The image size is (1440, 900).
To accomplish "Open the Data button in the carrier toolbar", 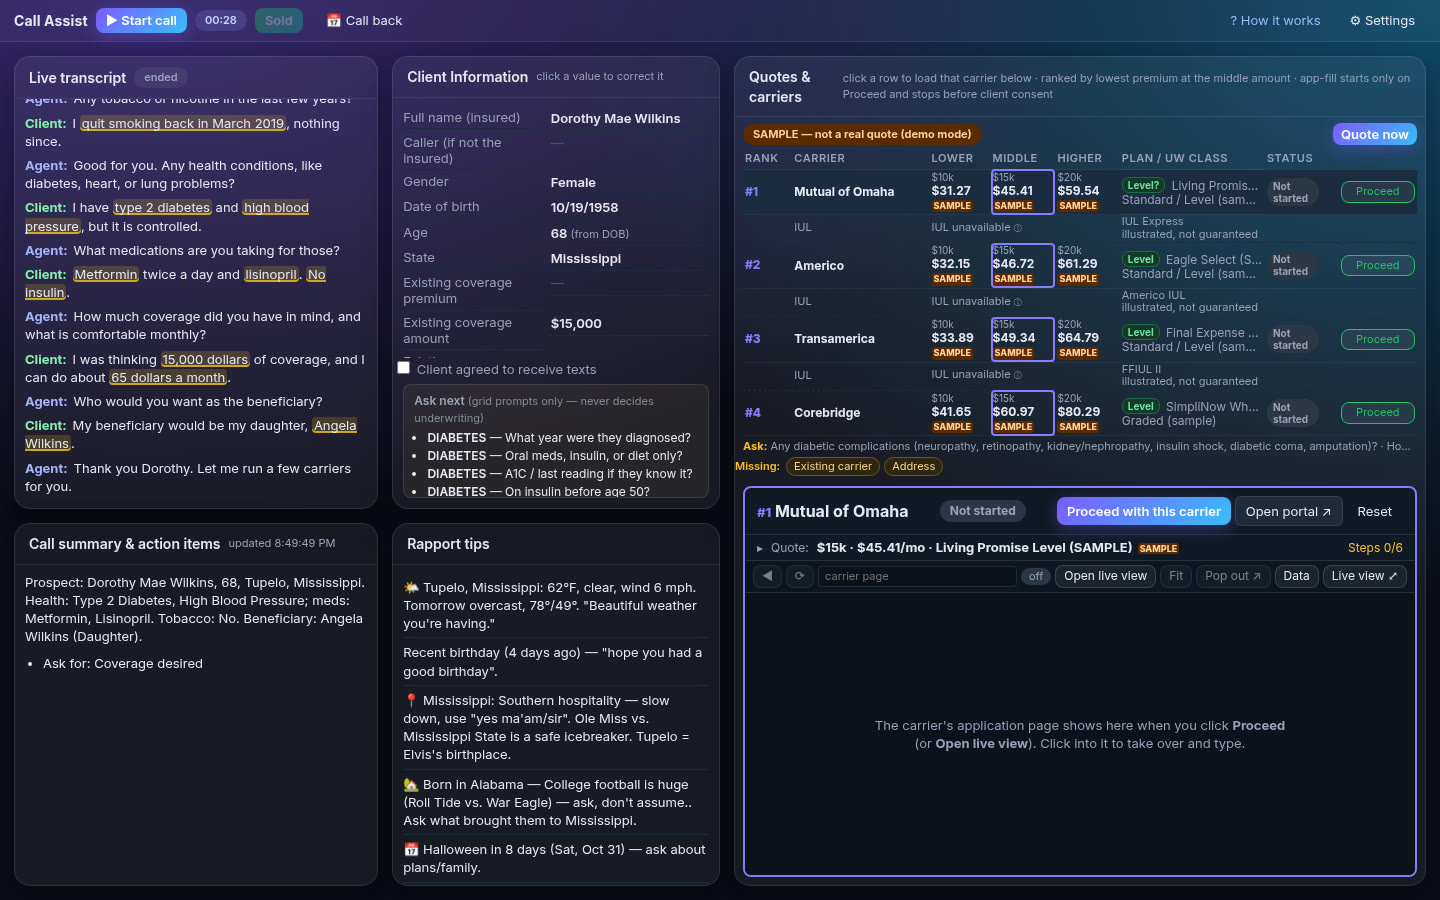I will 1296,576.
